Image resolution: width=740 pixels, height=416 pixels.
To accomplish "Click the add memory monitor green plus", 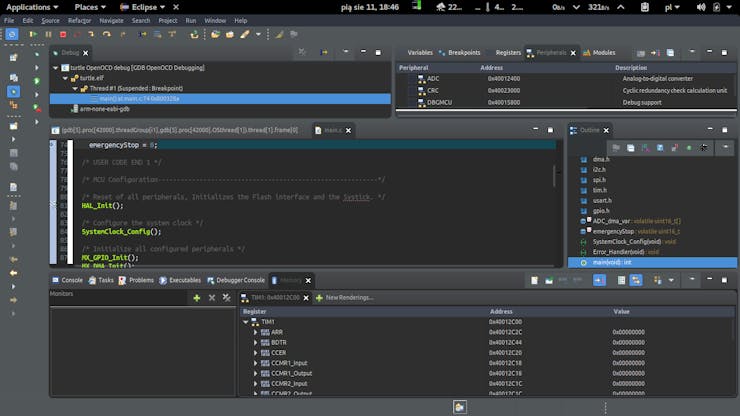I will point(197,297).
